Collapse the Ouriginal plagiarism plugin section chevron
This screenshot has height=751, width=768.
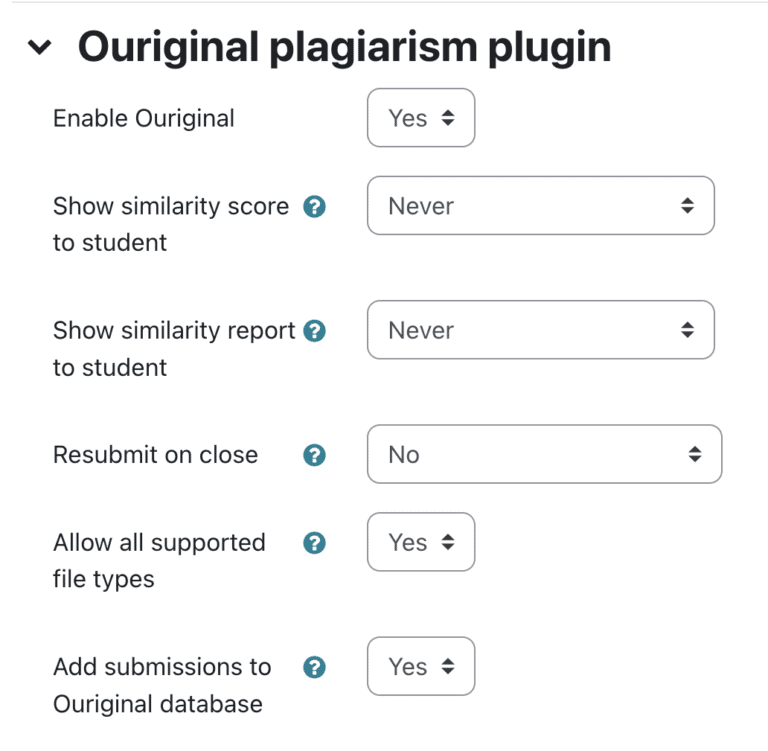pos(40,47)
